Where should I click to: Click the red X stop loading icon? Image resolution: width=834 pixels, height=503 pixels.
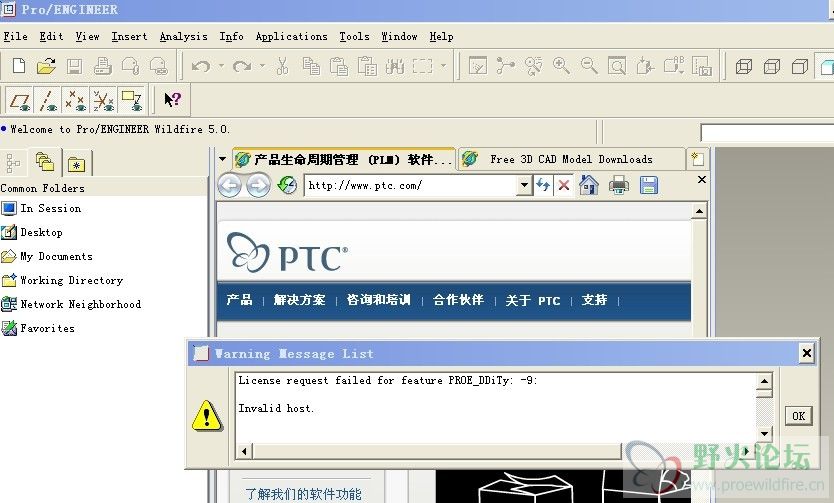[x=564, y=185]
